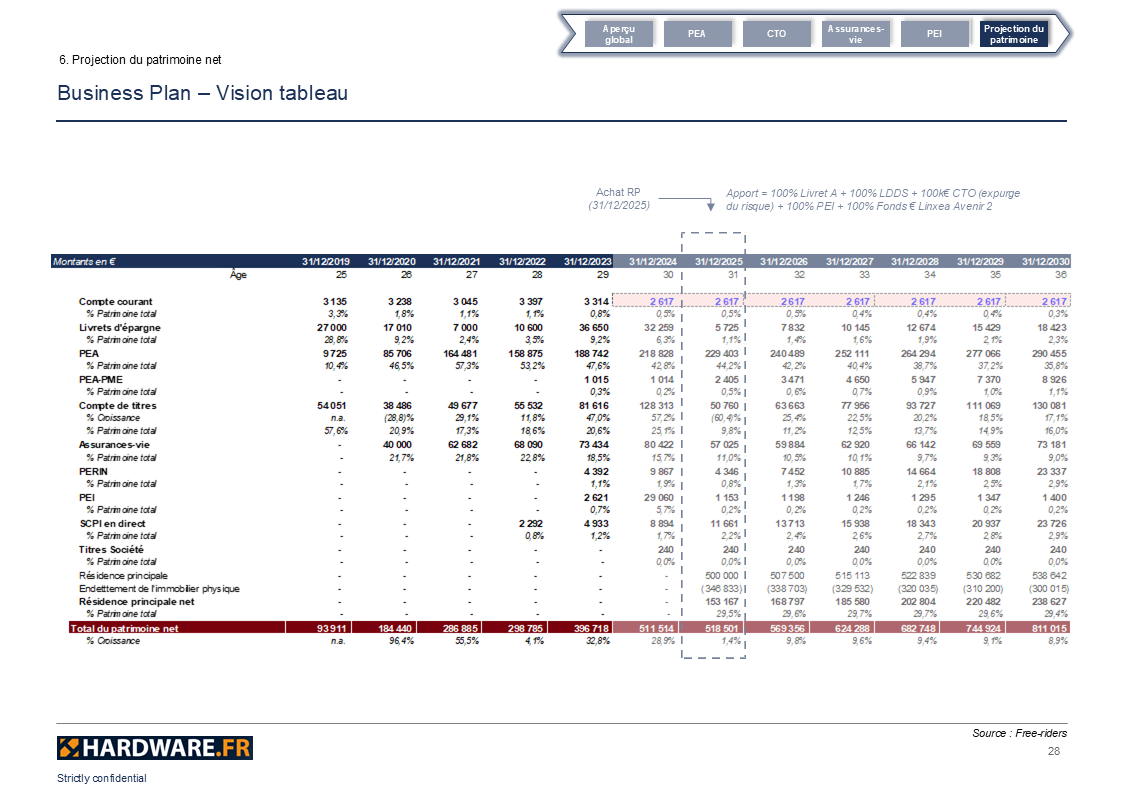The image size is (1123, 794).
Task: Click the 'Source : Free-riders' text
Action: (1019, 733)
